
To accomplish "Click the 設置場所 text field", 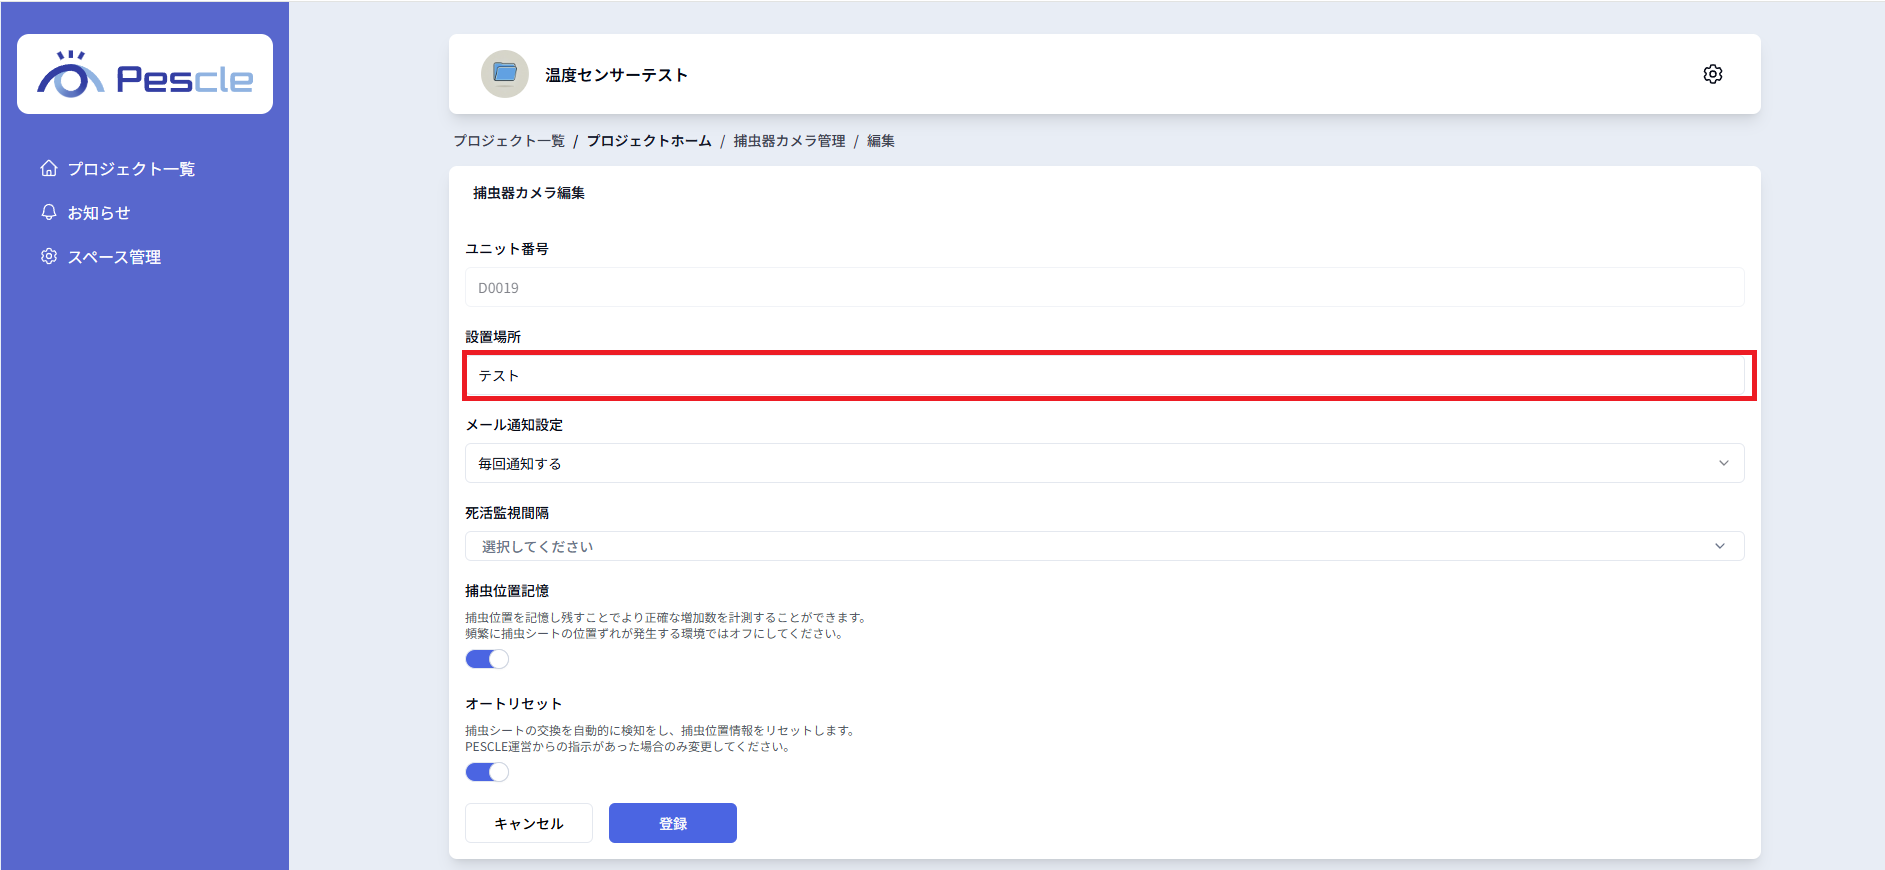I will tap(1105, 376).
